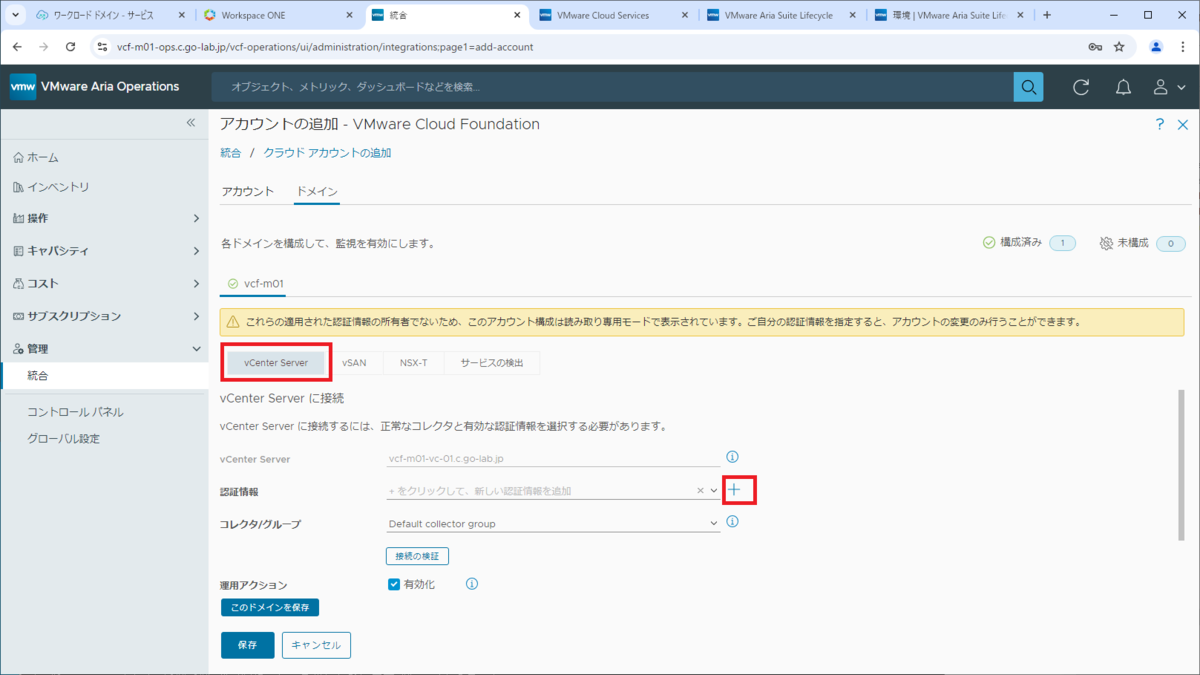Image resolution: width=1200 pixels, height=675 pixels.
Task: Show info icon beside 有効化 checkbox
Action: 472,584
